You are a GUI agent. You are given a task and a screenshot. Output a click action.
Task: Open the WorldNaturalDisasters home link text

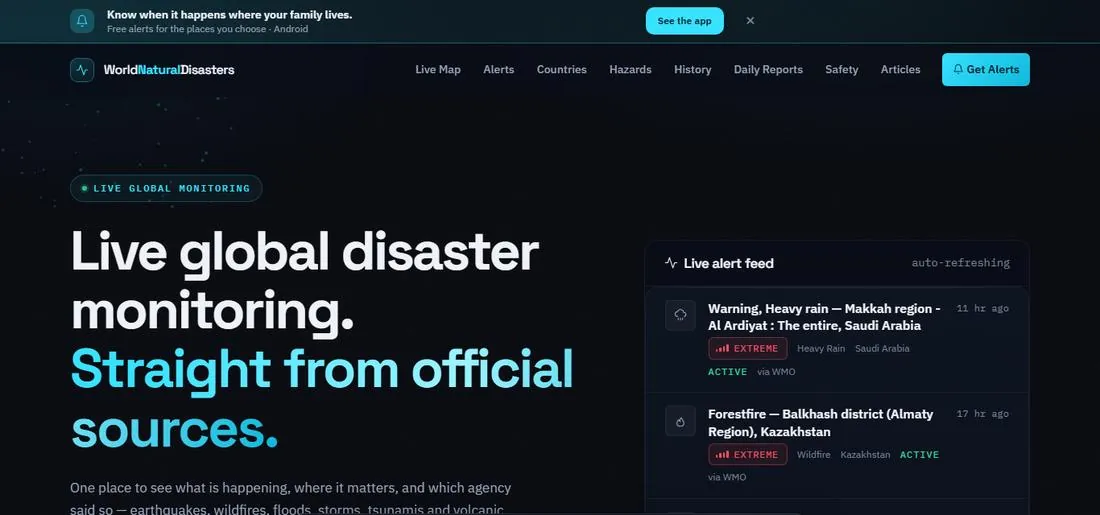pyautogui.click(x=169, y=70)
